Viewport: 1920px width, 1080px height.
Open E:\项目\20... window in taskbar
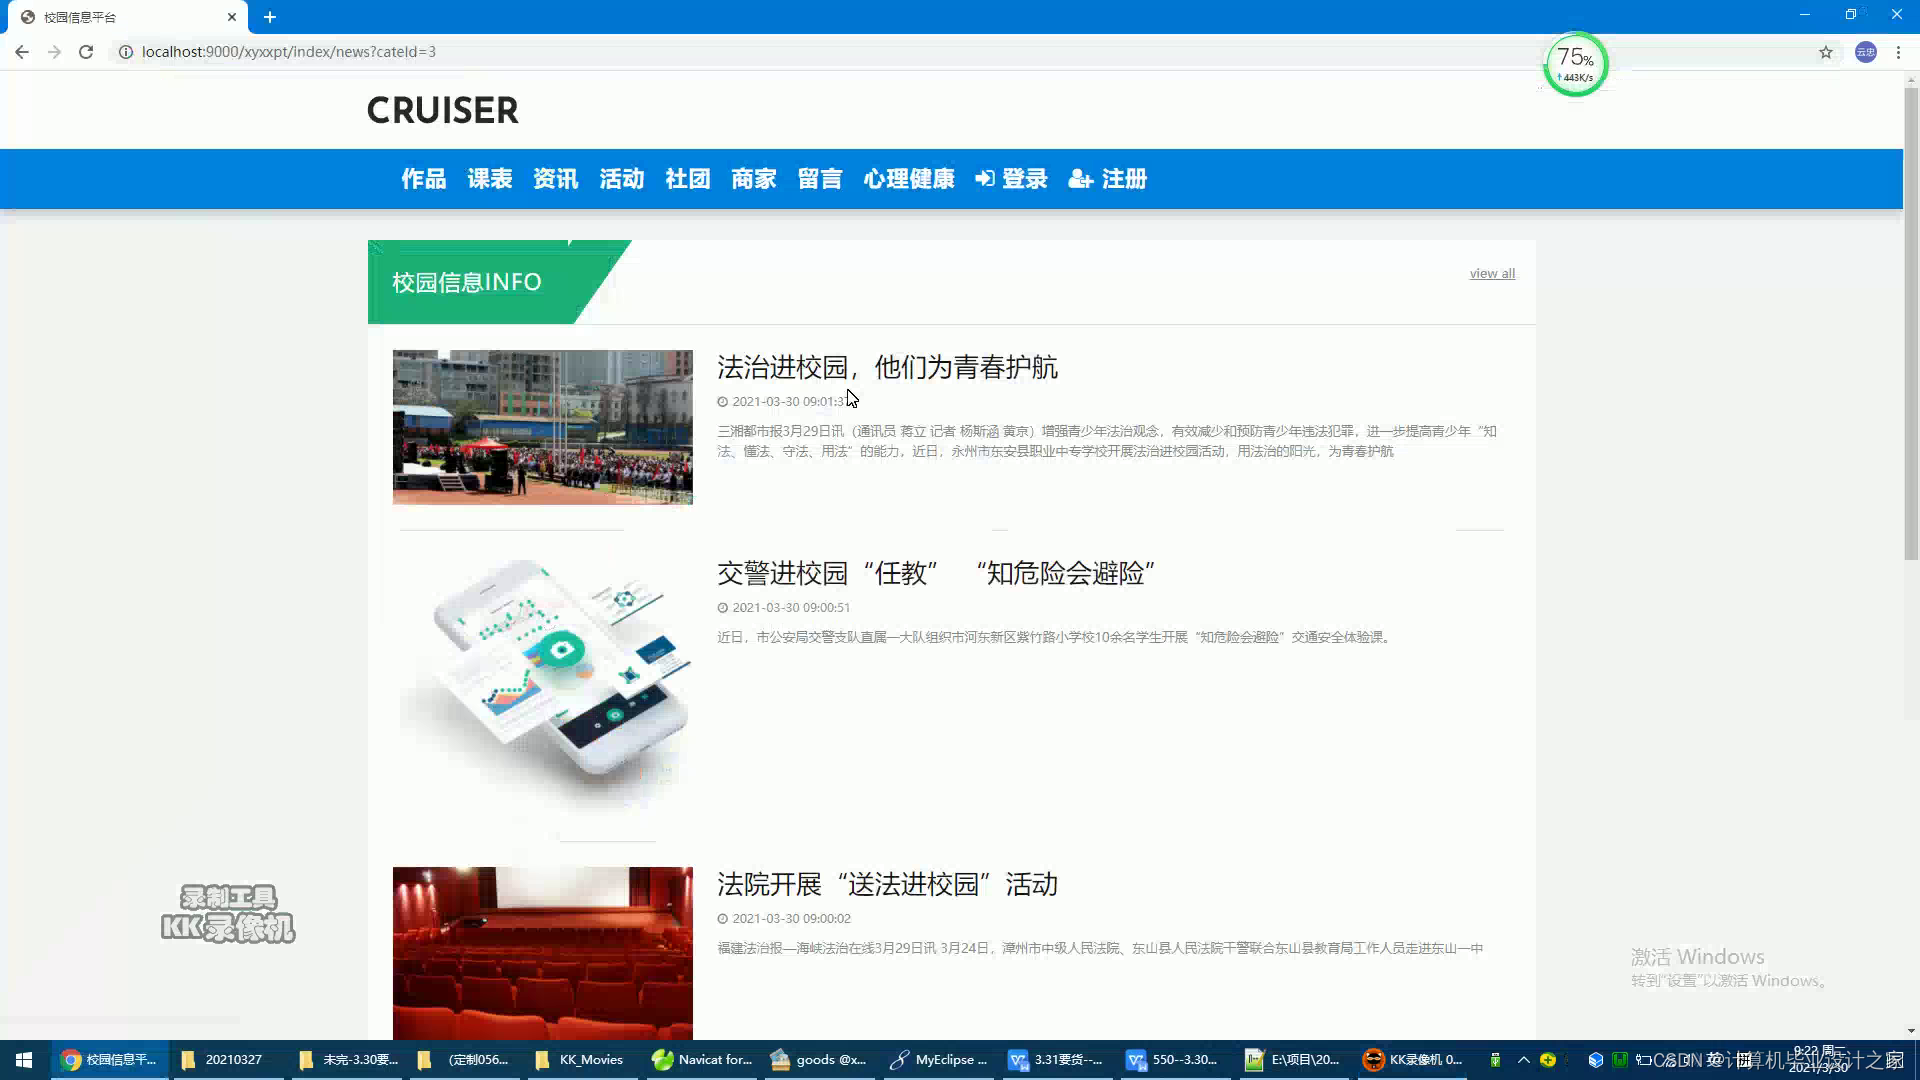(x=1294, y=1060)
